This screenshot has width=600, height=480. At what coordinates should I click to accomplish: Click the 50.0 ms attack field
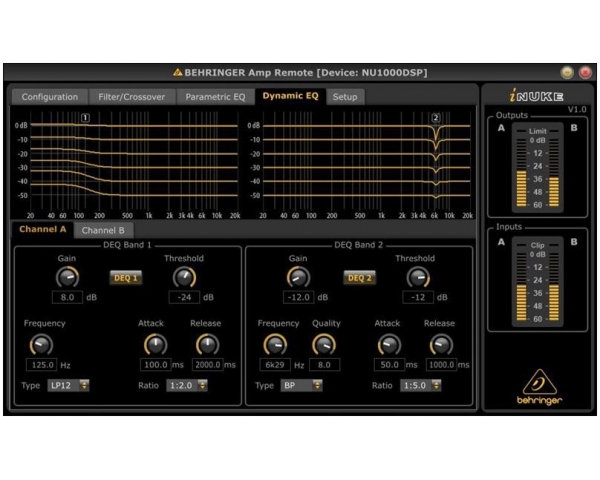(x=390, y=365)
